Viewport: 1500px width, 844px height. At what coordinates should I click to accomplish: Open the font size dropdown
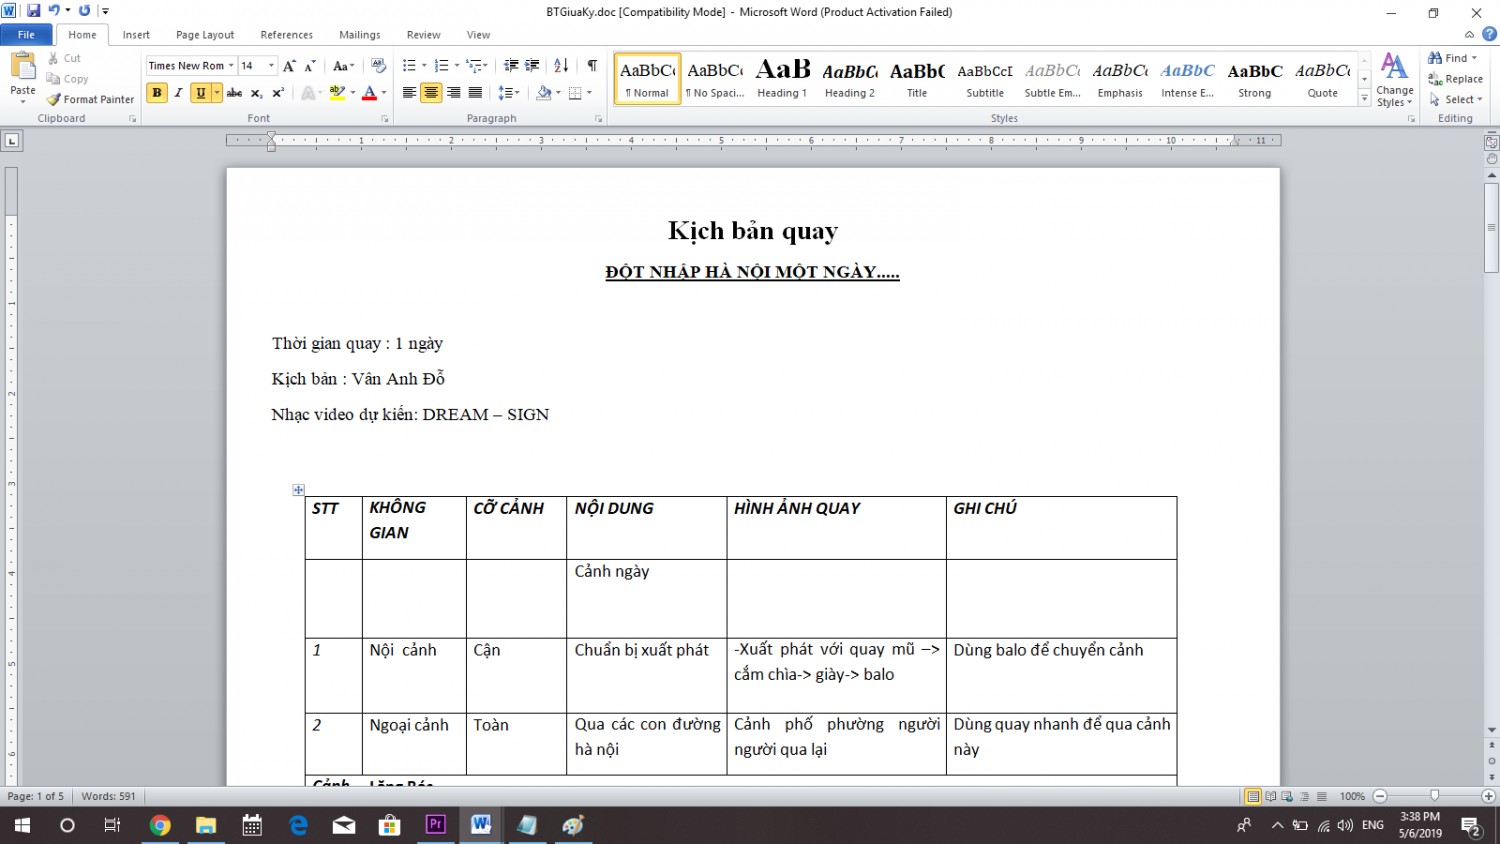(x=271, y=66)
